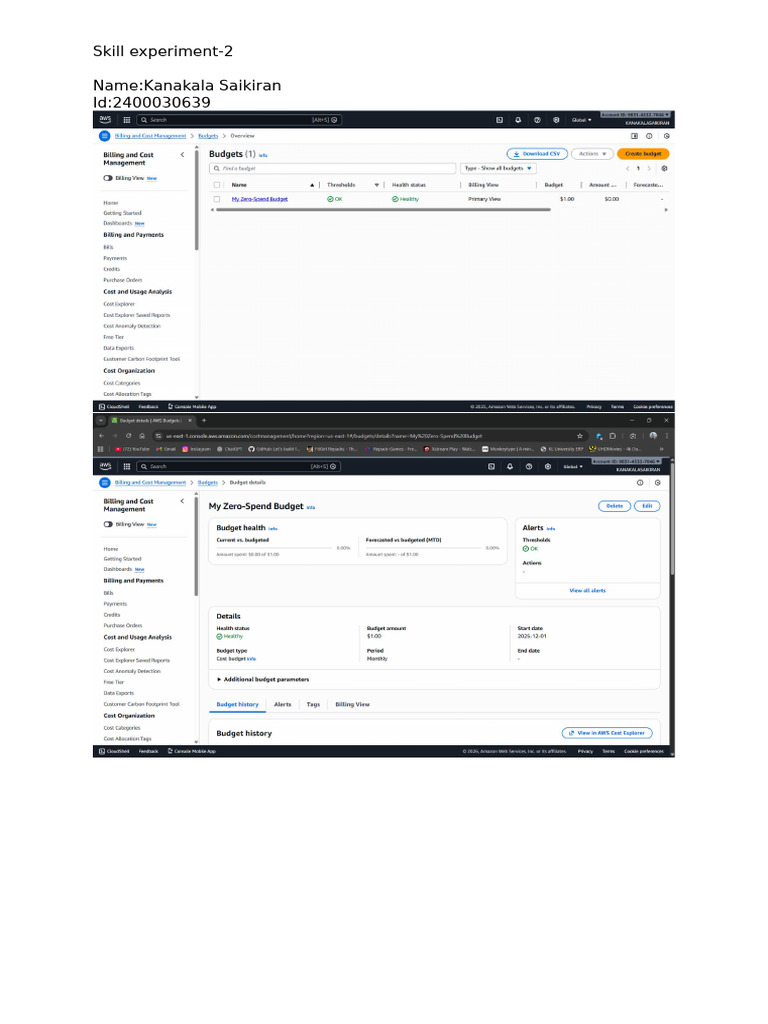The image size is (768, 1024).
Task: Open Free Tier in upper screenshot sidebar
Action: (x=114, y=337)
